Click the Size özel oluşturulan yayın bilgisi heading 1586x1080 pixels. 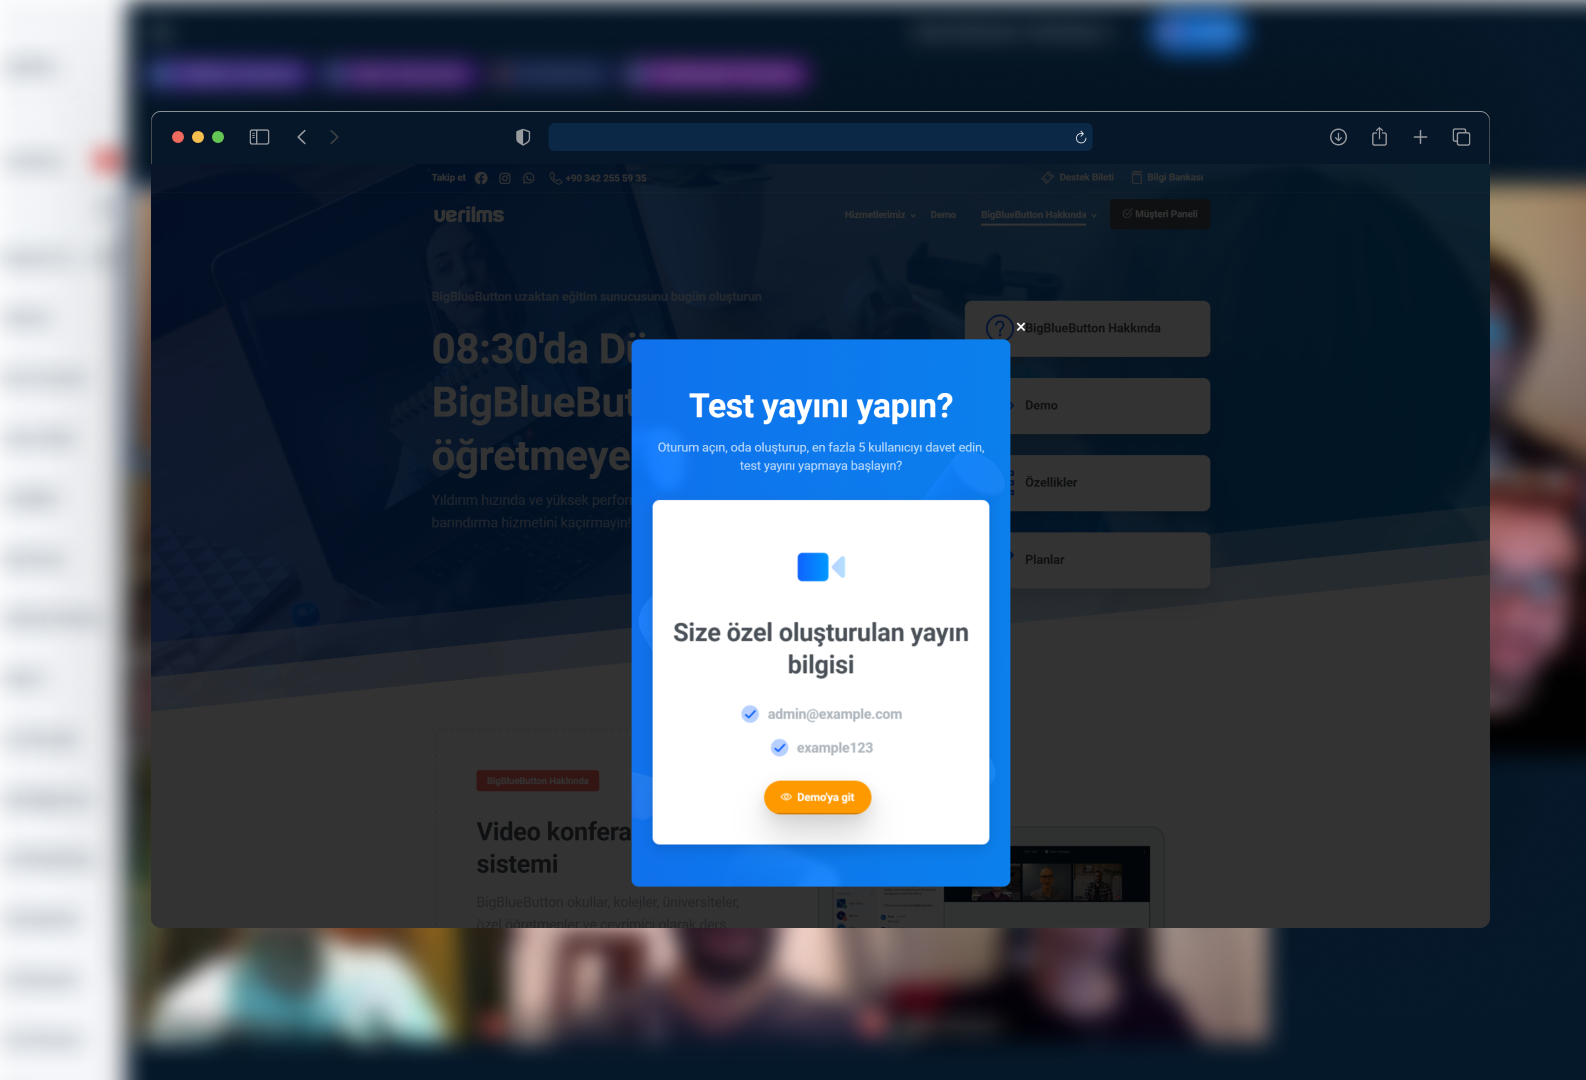click(x=821, y=649)
